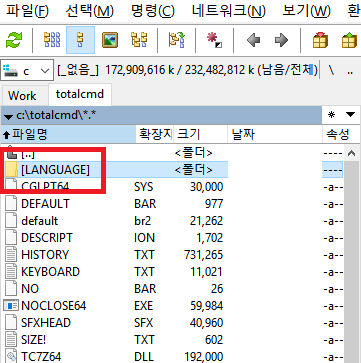Screen dimensions: 361x363
Task: Select the CGLPT64 file
Action: click(173, 187)
